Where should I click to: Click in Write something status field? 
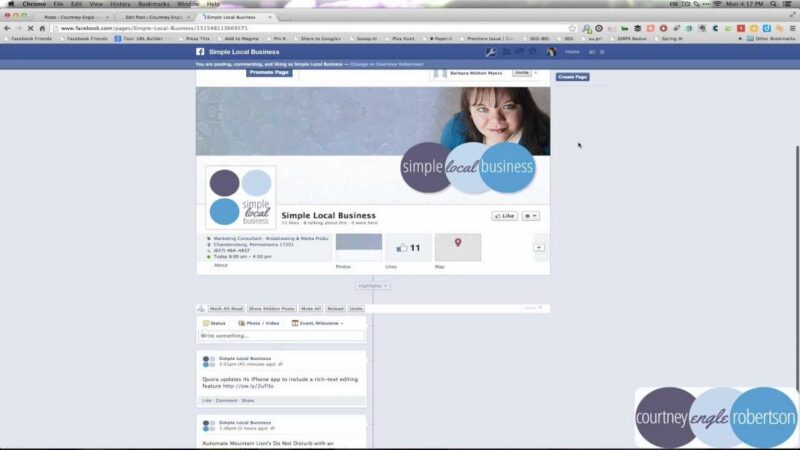click(x=282, y=336)
